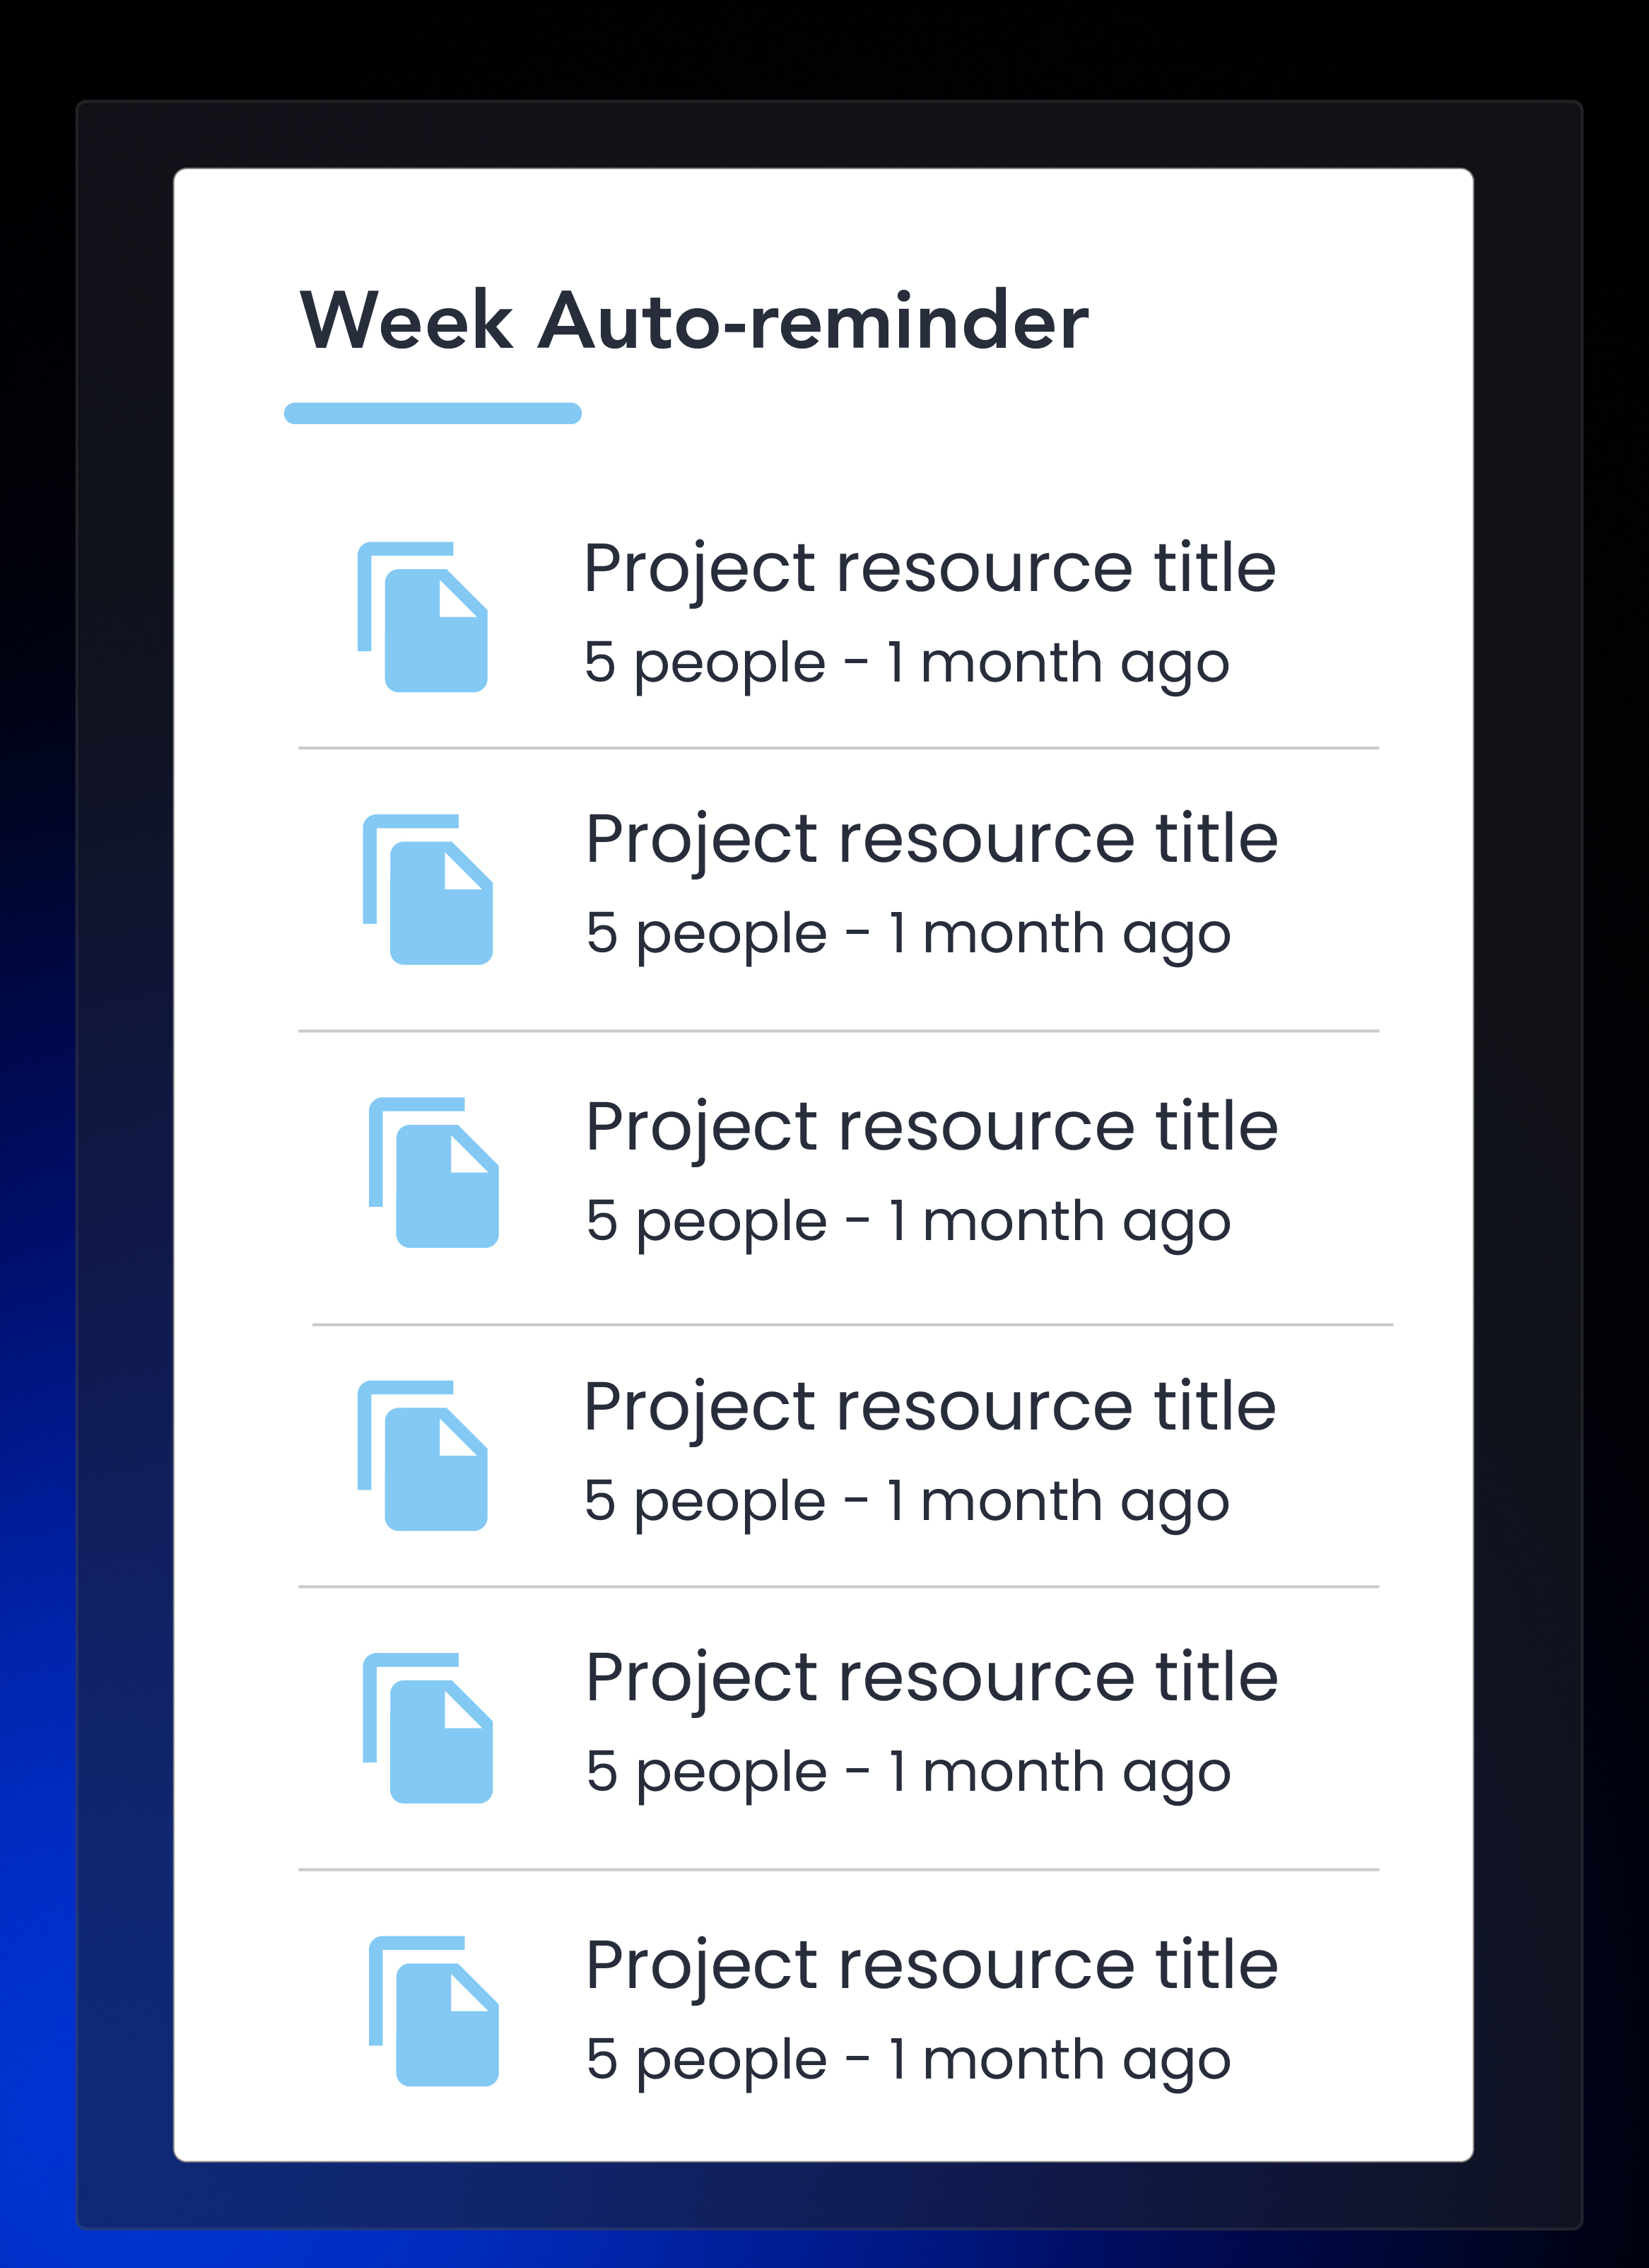This screenshot has height=2268, width=1649.
Task: Click the "Week Auto-reminder" heading
Action: [x=693, y=322]
